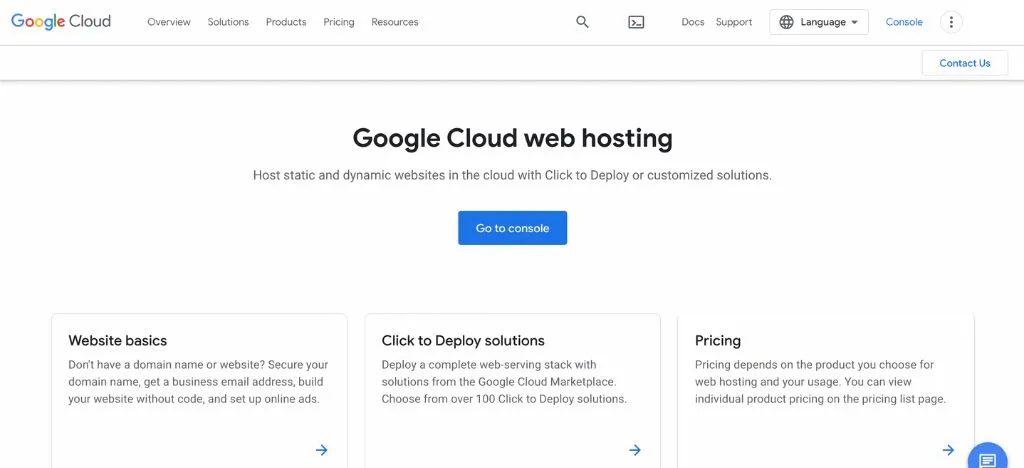The height and width of the screenshot is (468, 1024).
Task: Select the Click to Deploy solutions heading
Action: pyautogui.click(x=463, y=341)
